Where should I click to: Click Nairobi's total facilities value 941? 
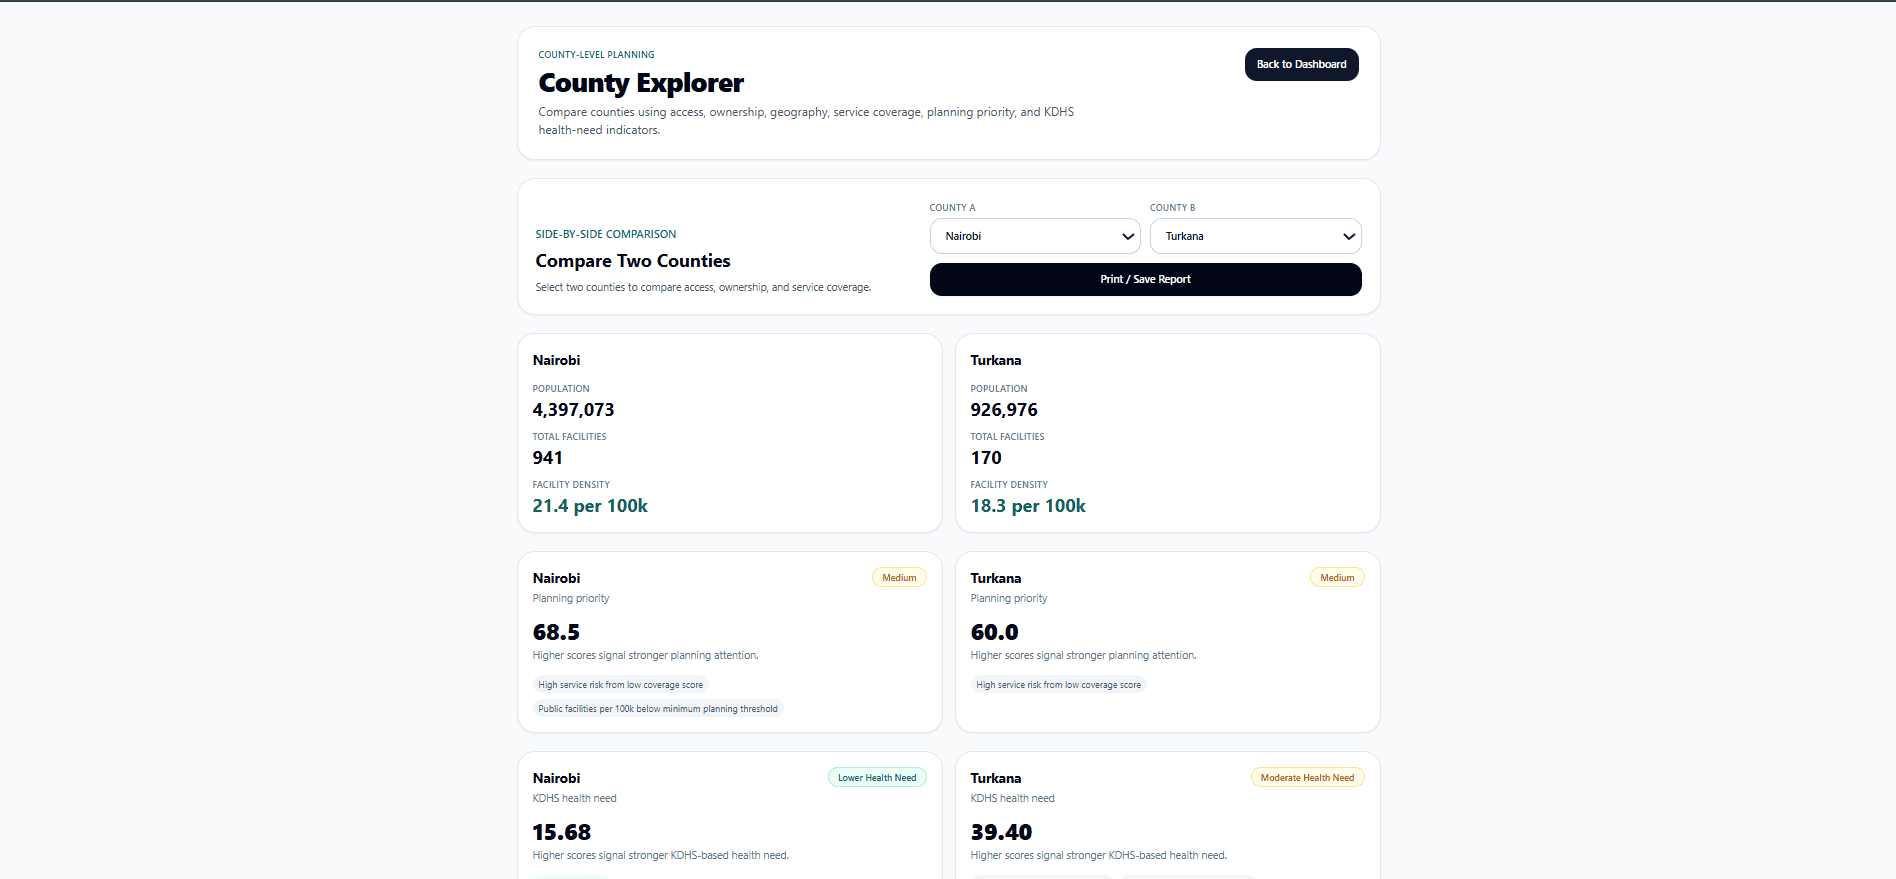coord(548,458)
